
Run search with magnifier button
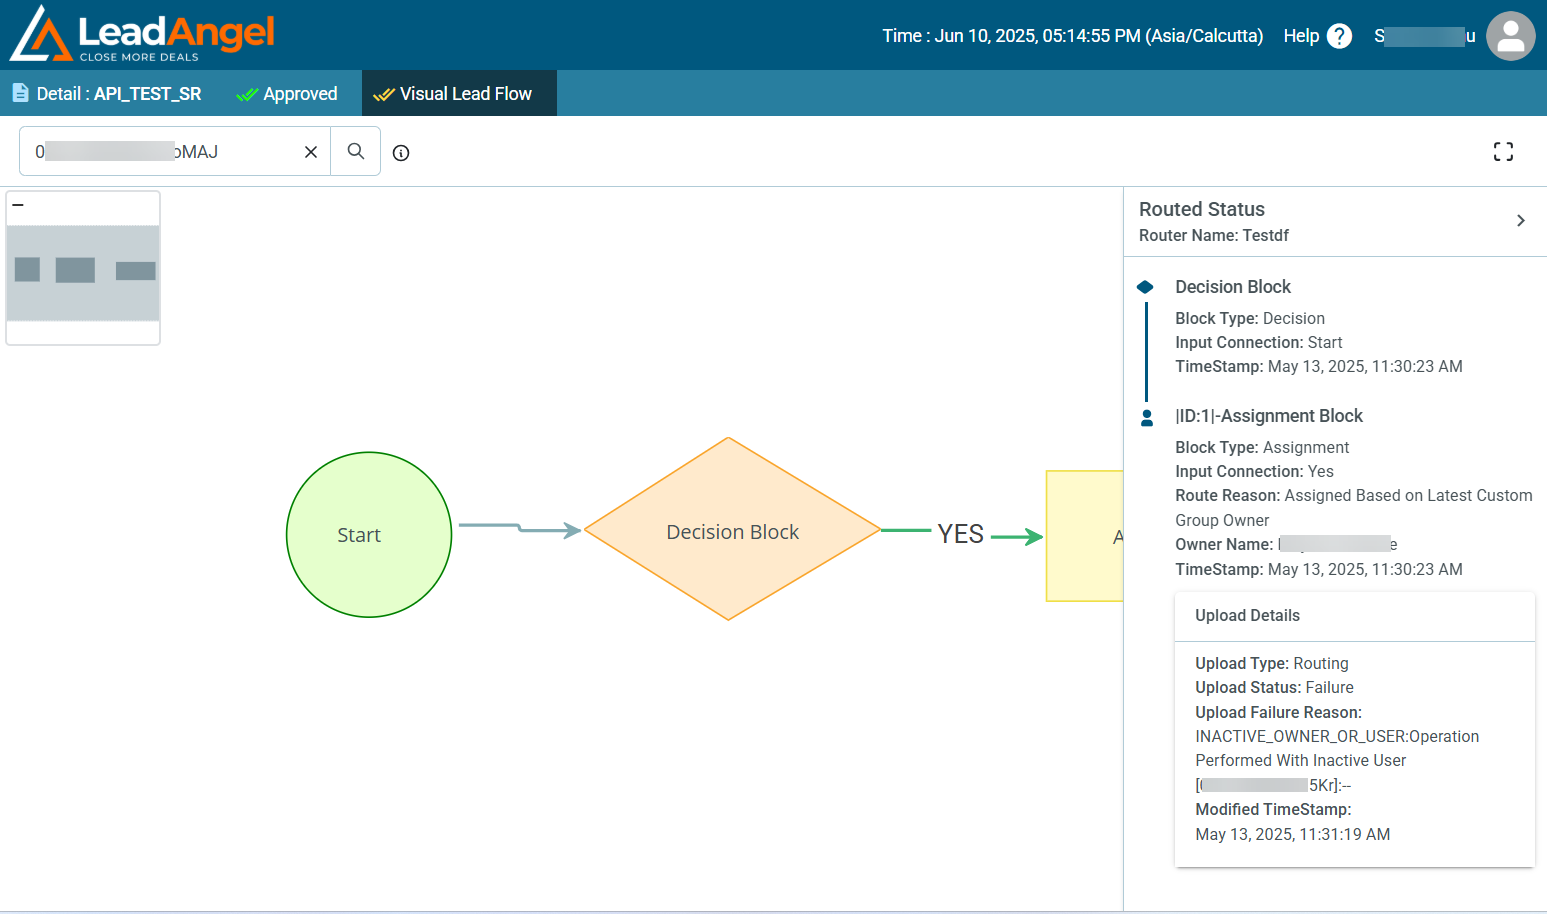point(356,151)
